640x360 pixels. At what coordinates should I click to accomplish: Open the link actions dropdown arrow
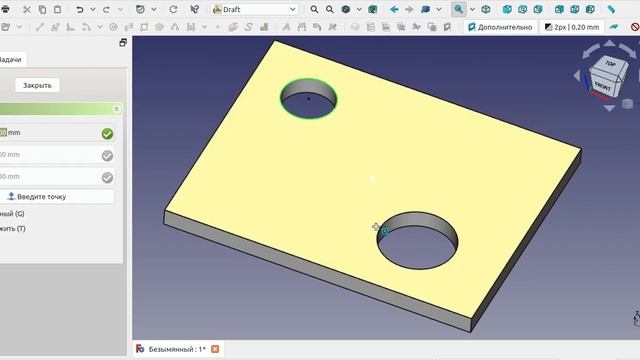click(439, 9)
